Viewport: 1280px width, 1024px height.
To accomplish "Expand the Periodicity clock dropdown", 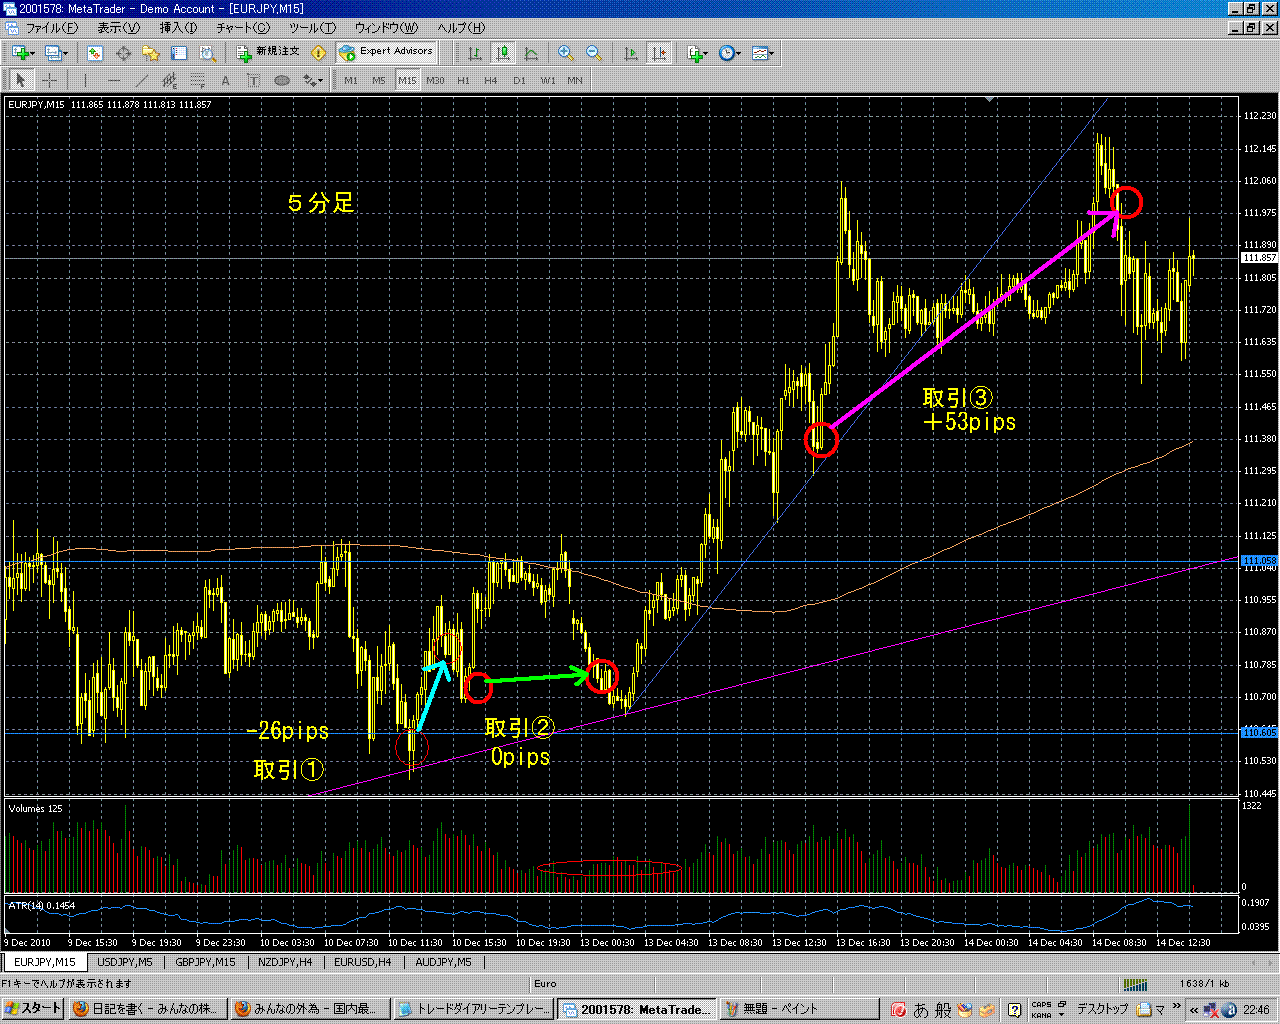I will pos(730,53).
